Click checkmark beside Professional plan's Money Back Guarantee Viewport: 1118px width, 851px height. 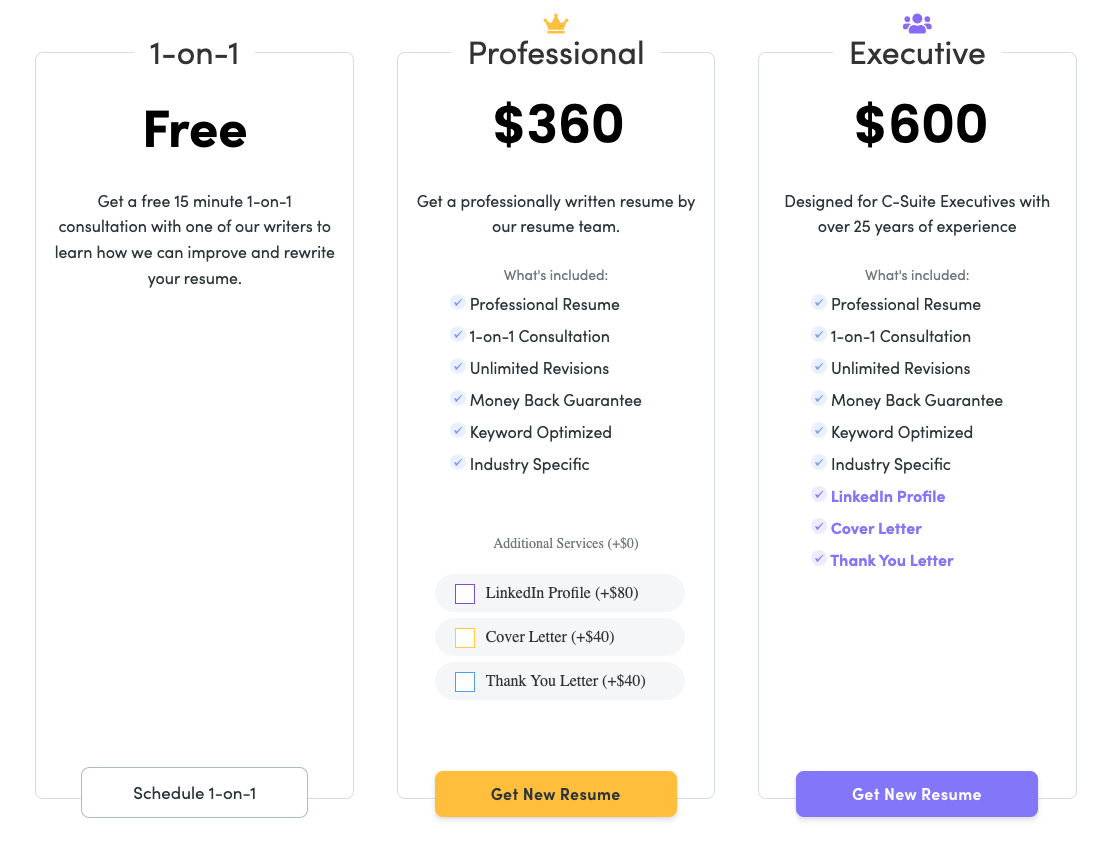(458, 398)
